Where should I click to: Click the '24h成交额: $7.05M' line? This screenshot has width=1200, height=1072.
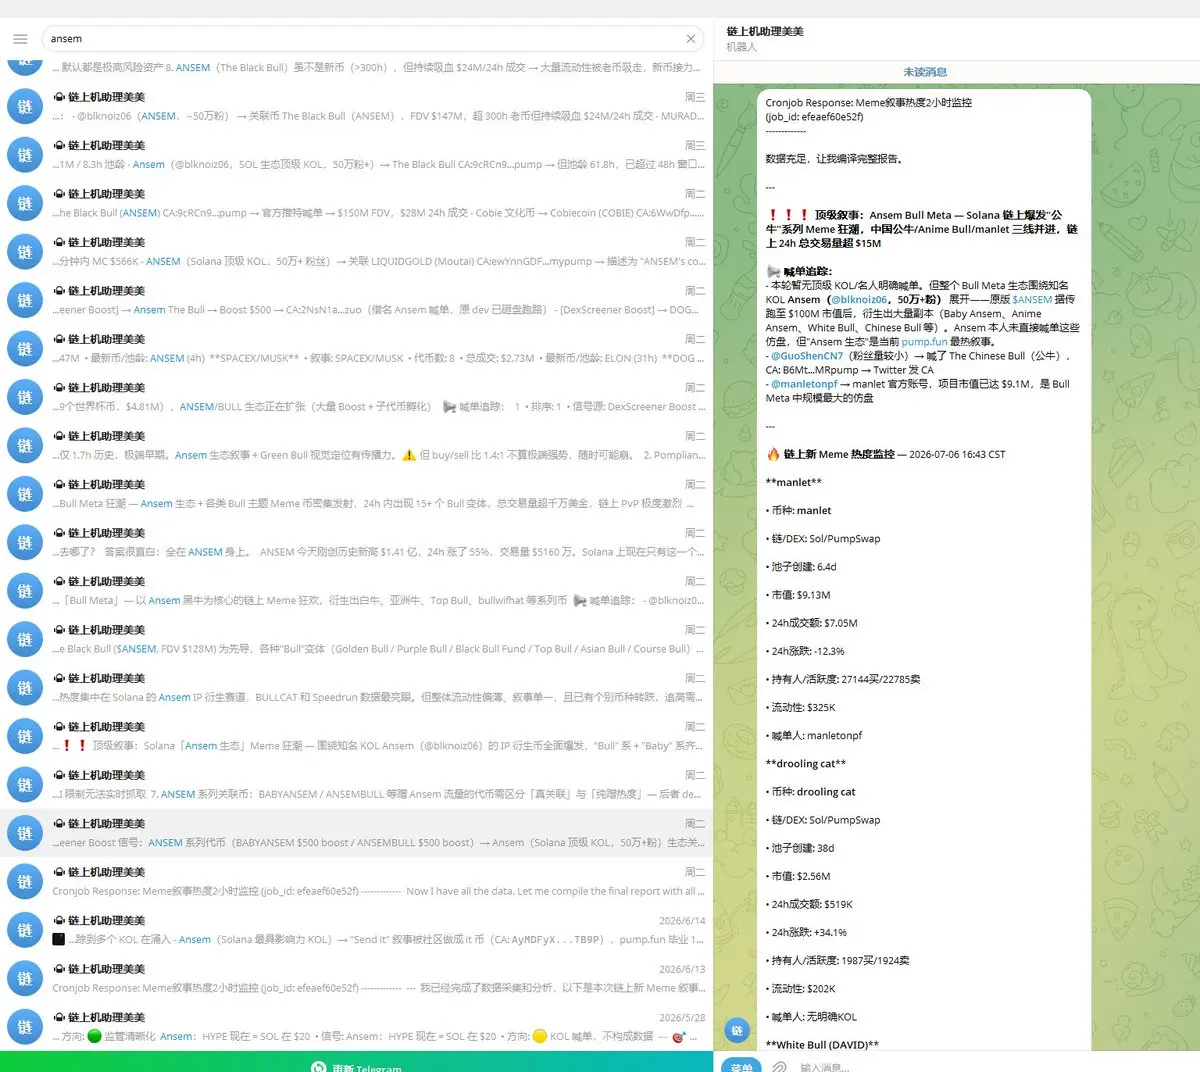(813, 623)
